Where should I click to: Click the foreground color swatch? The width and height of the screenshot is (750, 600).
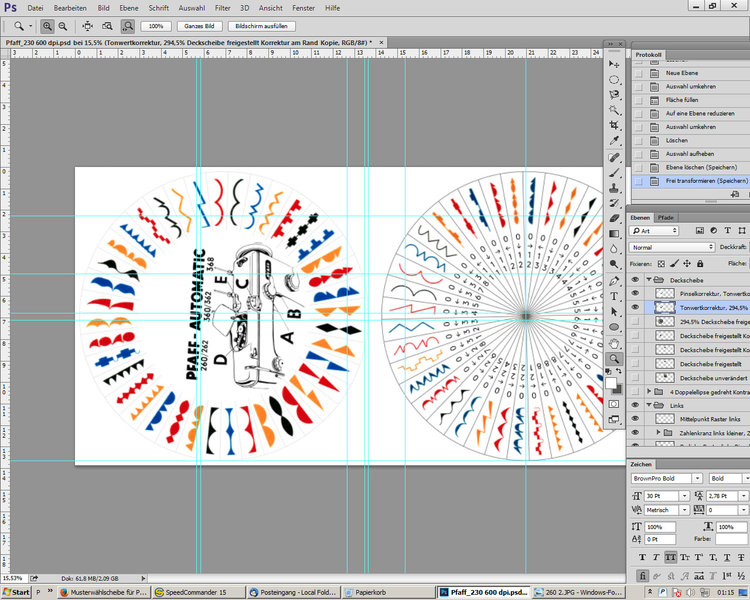point(611,383)
